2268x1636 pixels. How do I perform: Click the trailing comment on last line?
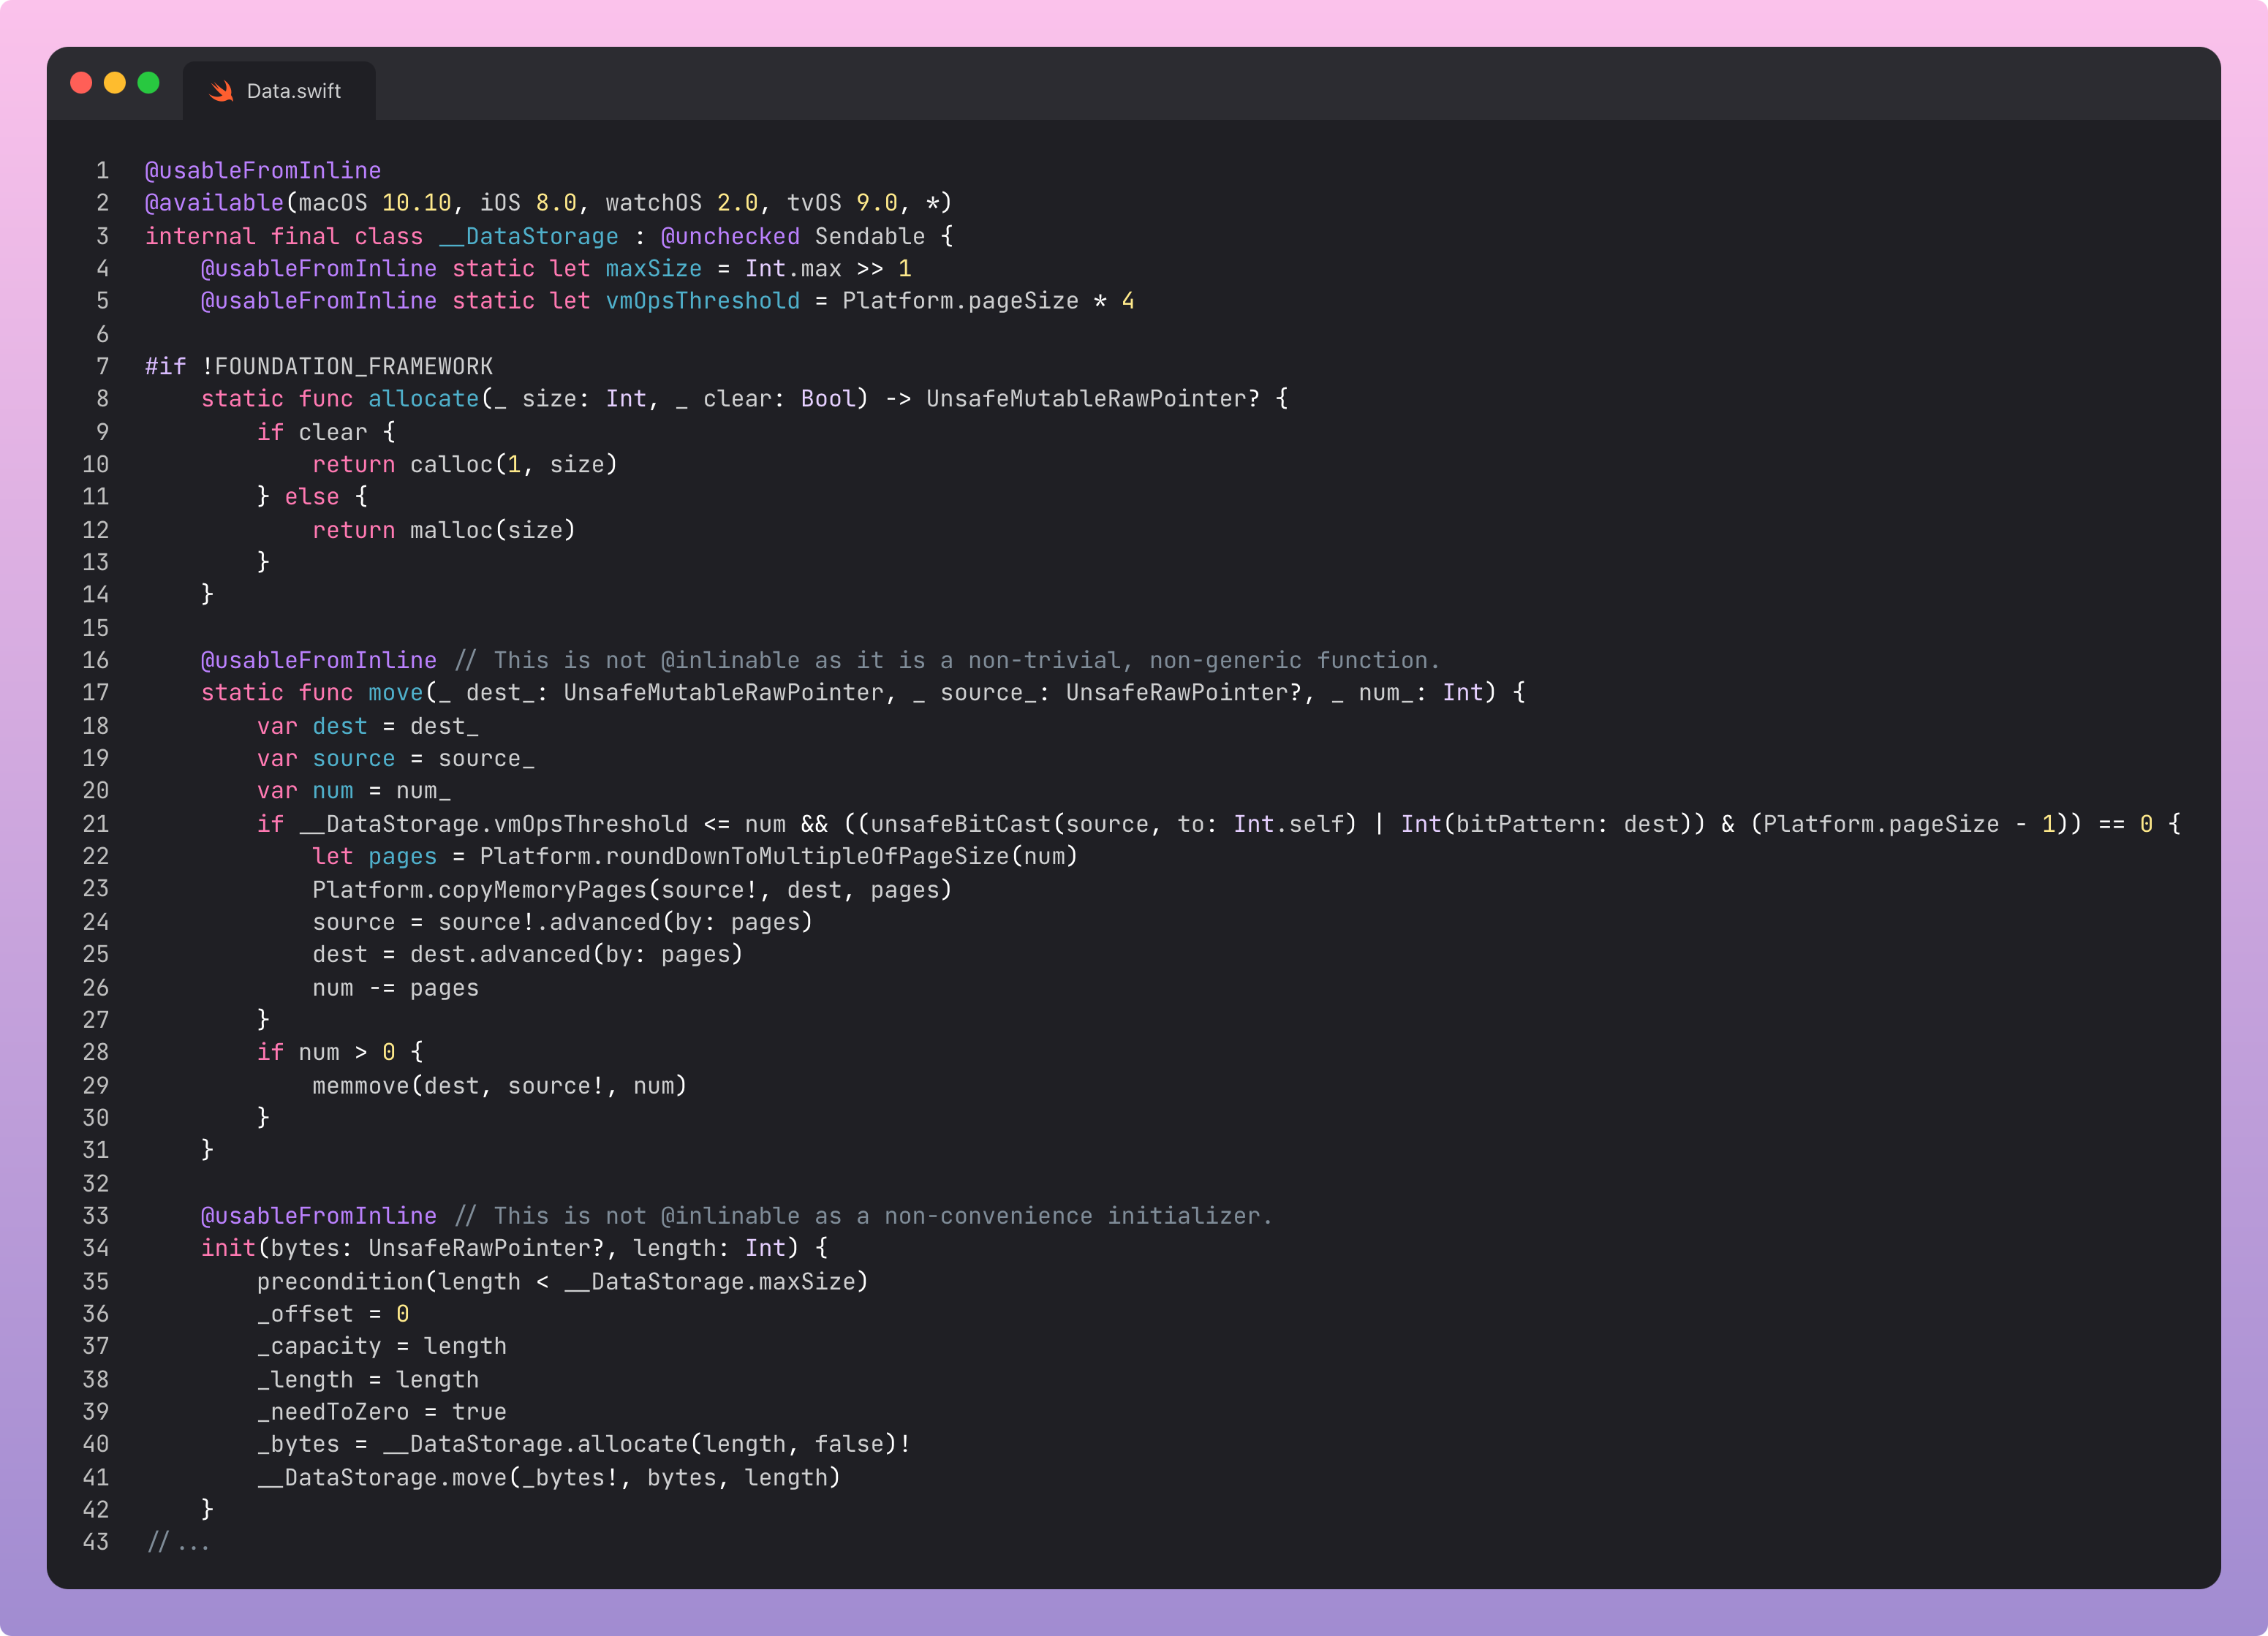click(179, 1542)
